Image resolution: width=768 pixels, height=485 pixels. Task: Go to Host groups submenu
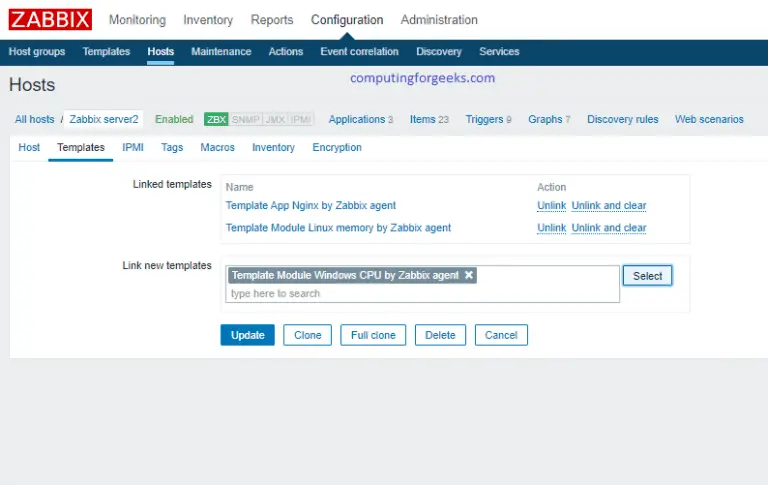click(37, 52)
